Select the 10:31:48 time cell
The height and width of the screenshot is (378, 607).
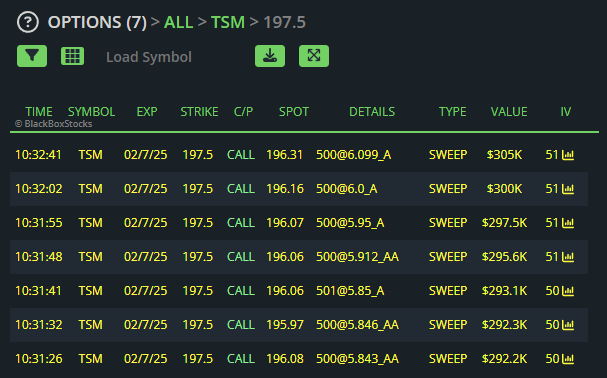(x=39, y=257)
